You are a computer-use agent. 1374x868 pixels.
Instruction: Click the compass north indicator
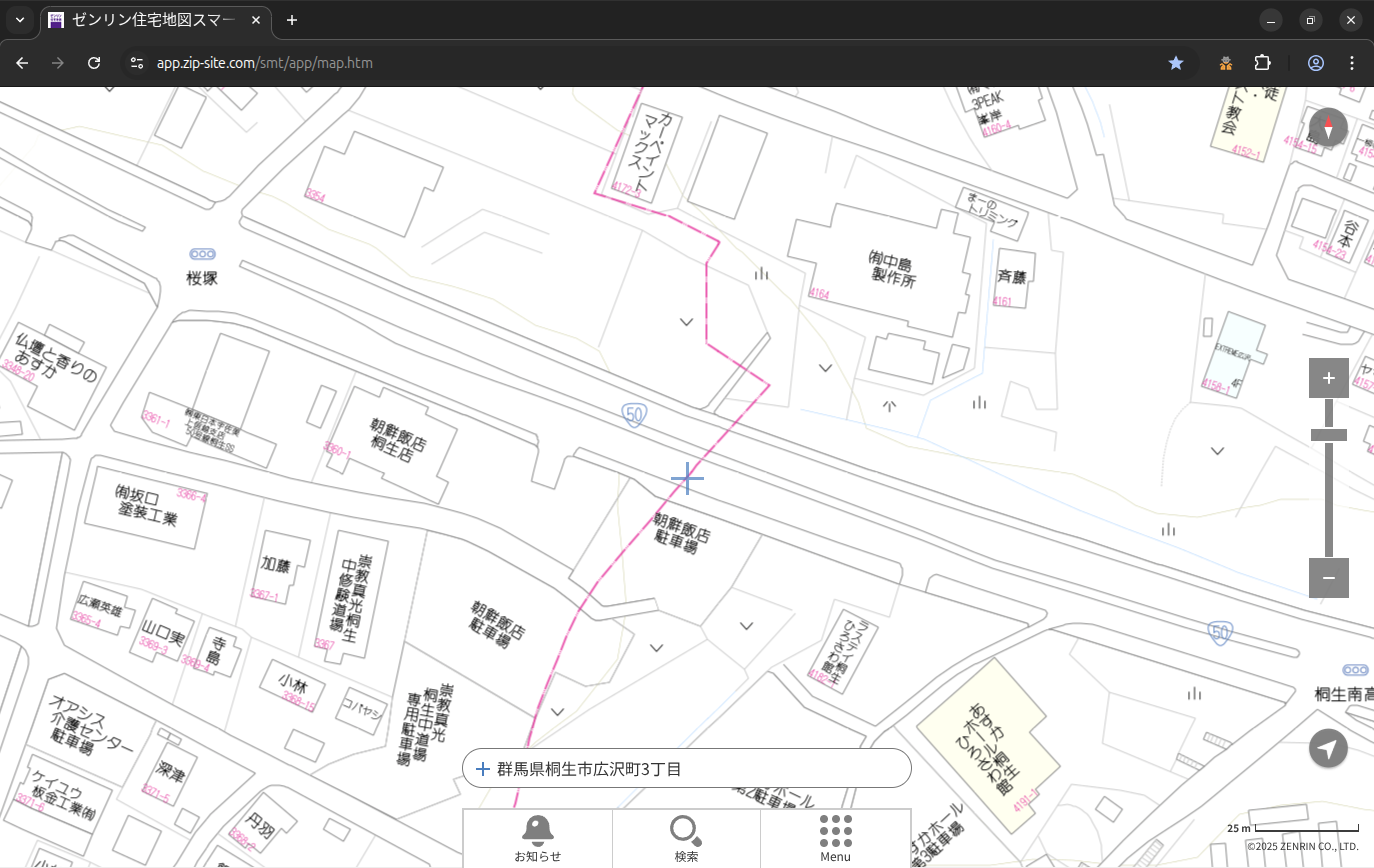[x=1328, y=128]
